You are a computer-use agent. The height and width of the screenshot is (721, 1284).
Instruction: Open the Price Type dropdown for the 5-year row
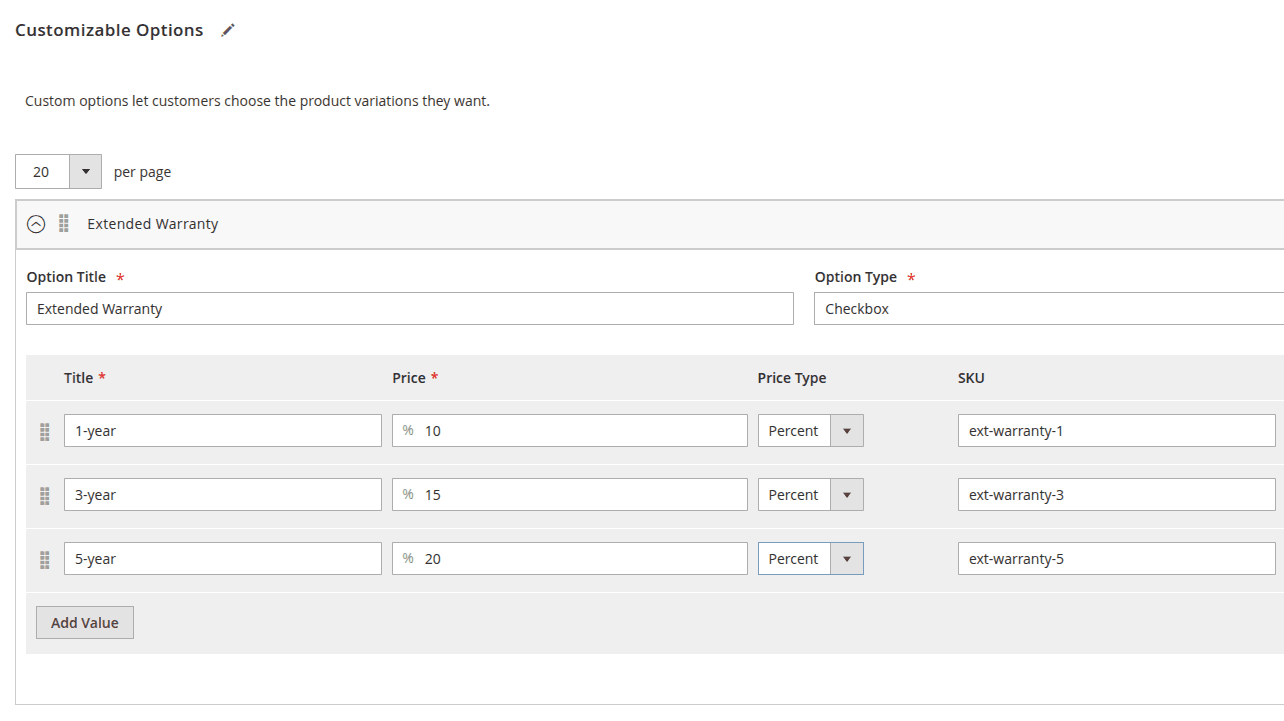(849, 558)
